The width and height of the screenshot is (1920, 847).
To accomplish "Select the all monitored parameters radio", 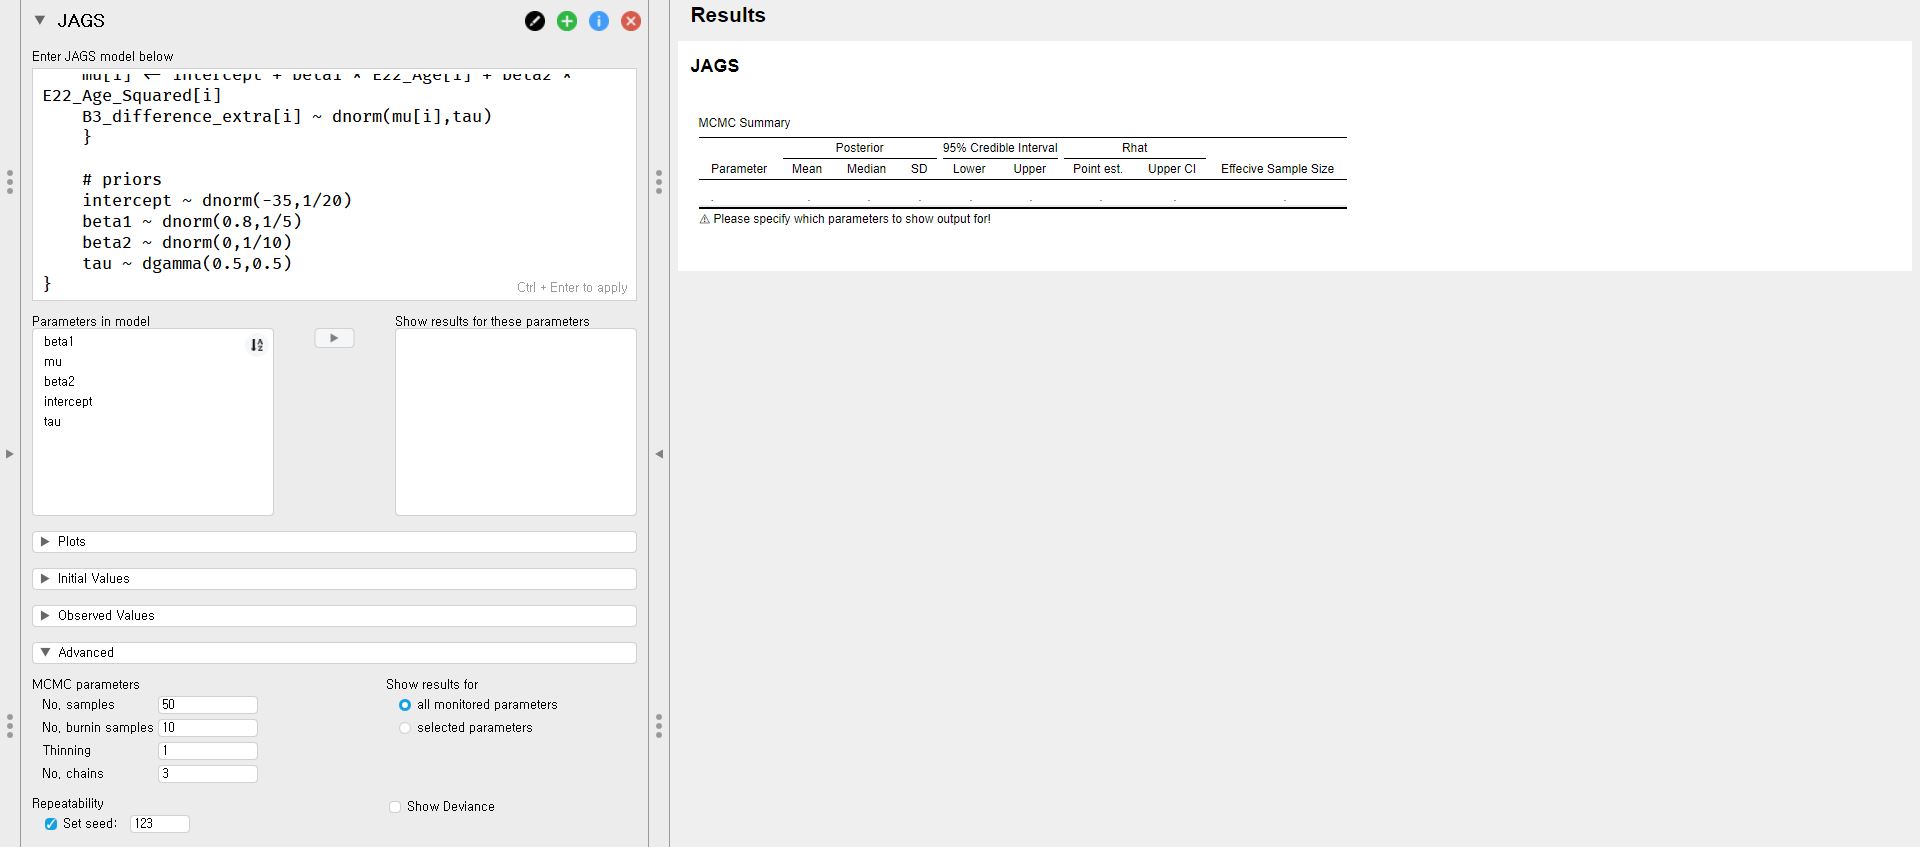I will (405, 705).
